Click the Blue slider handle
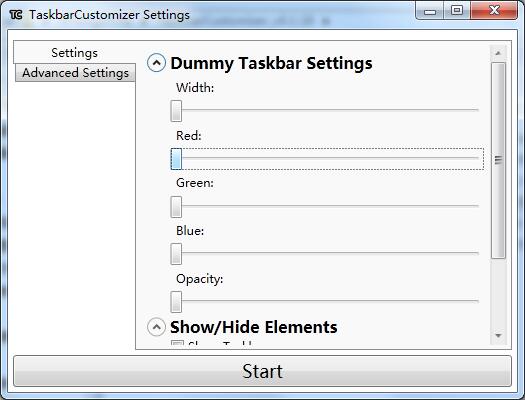 (176, 254)
